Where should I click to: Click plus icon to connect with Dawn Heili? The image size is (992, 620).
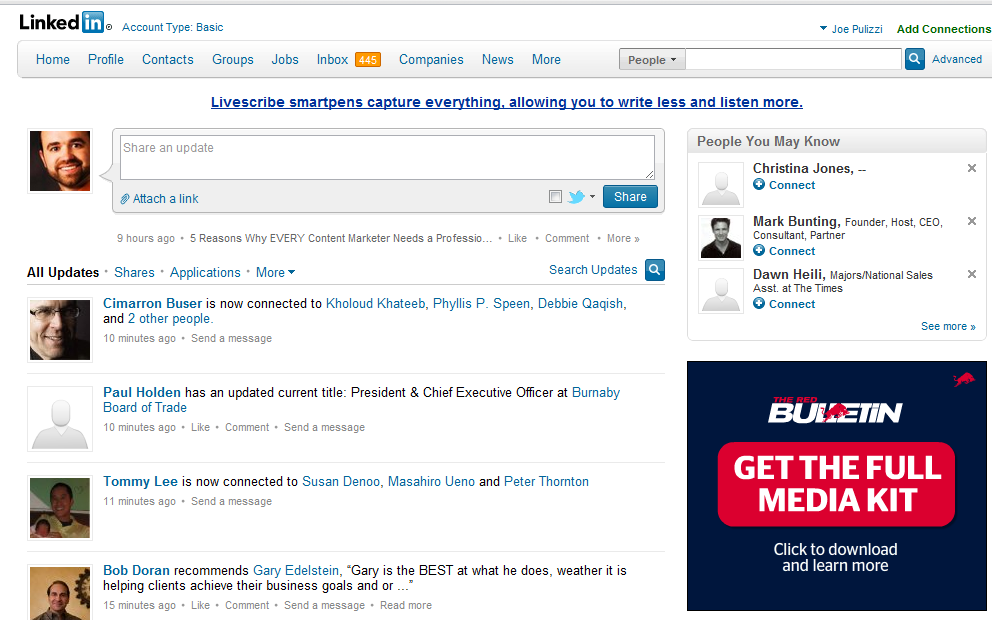759,304
